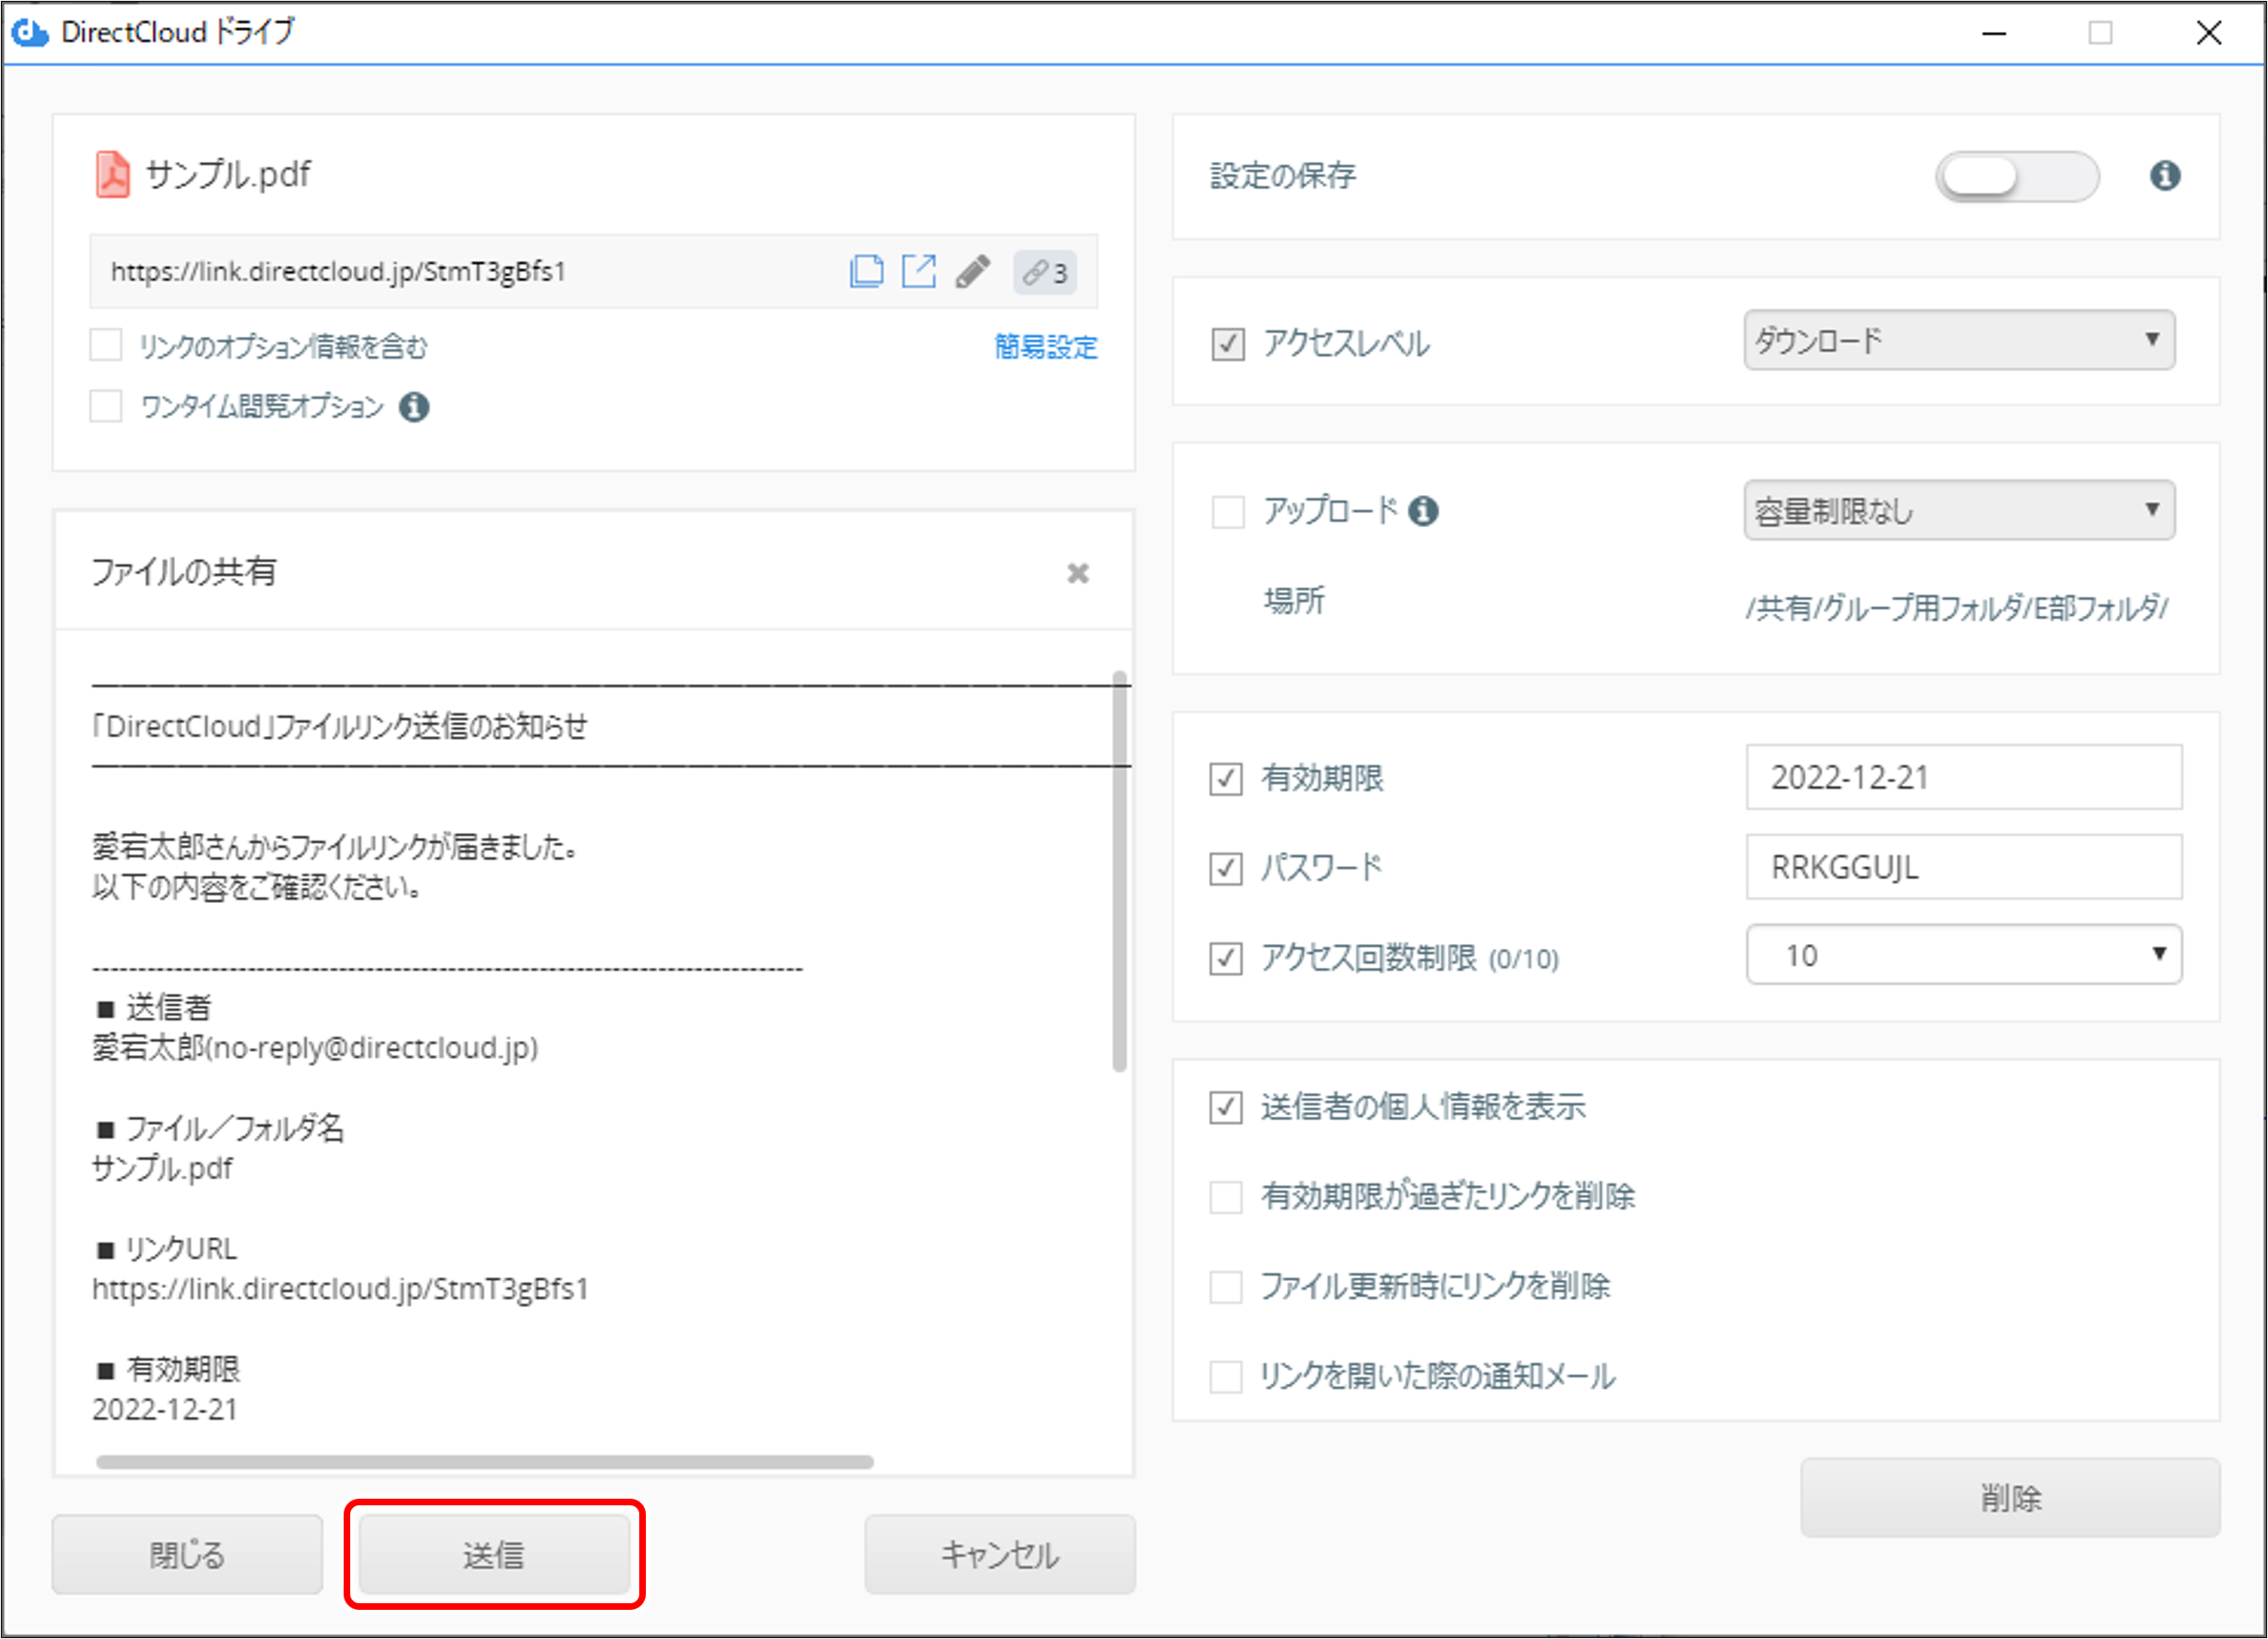Close the ファイルの共有 message panel

point(1077,573)
